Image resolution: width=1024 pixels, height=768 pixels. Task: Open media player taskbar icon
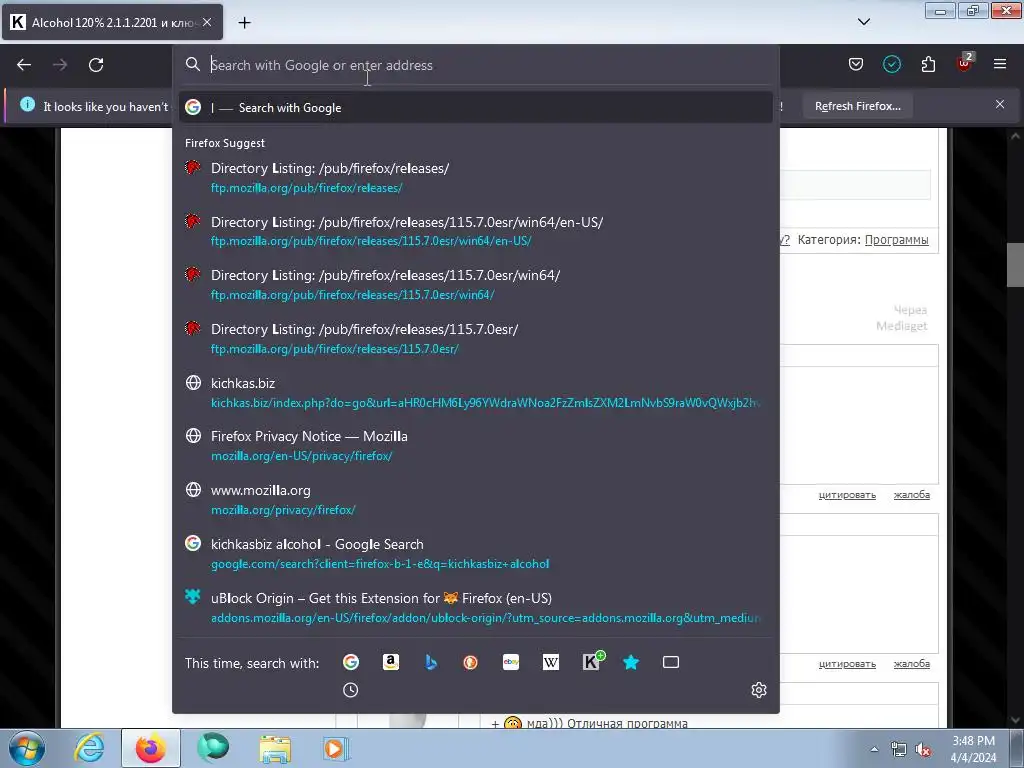click(336, 748)
